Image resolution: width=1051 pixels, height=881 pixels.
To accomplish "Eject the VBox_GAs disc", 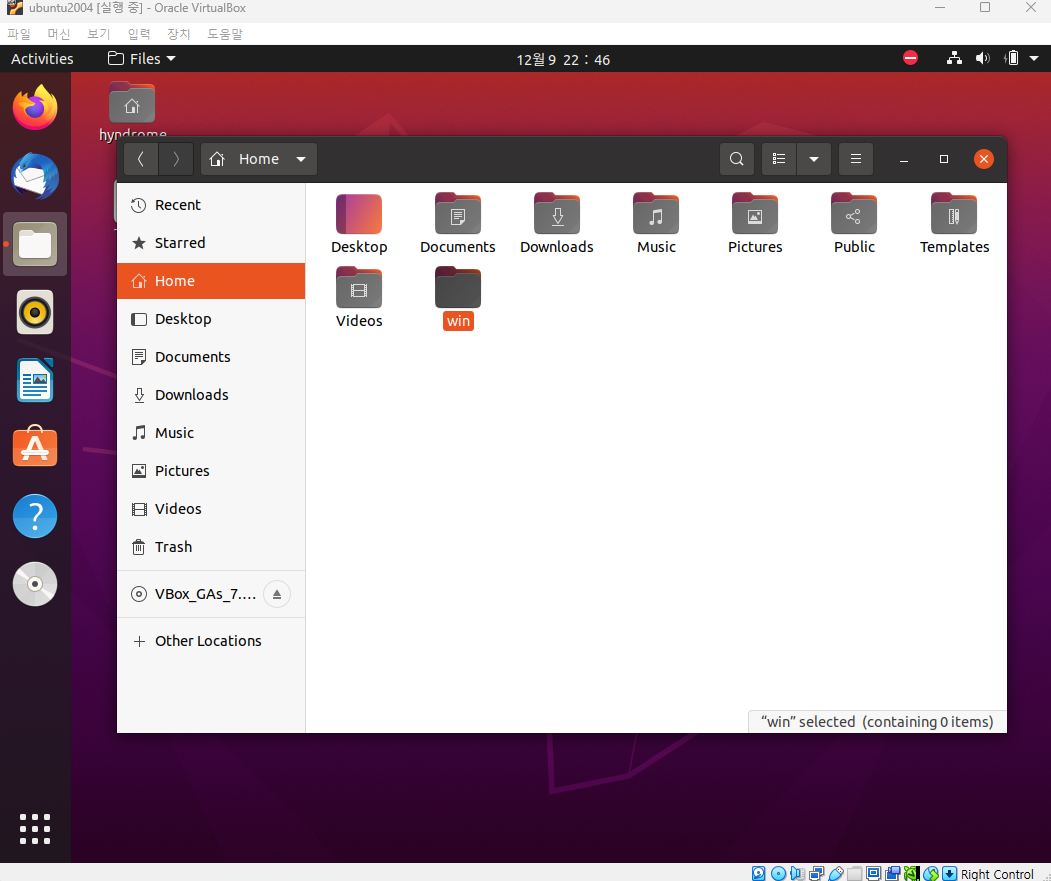I will coord(277,594).
